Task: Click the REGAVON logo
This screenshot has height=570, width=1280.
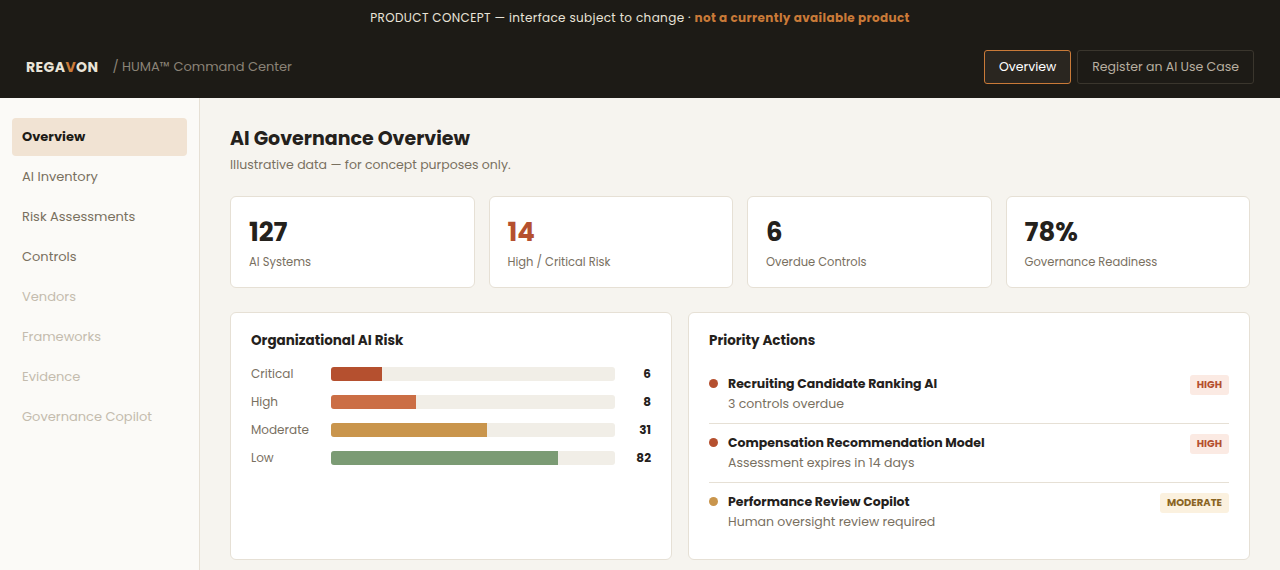Action: 62,67
